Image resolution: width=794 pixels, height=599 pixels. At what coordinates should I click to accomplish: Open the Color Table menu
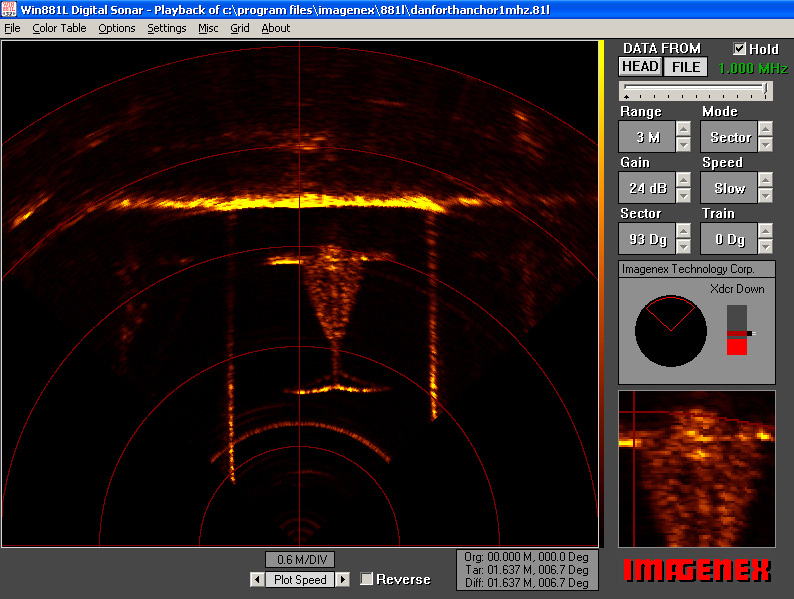59,28
